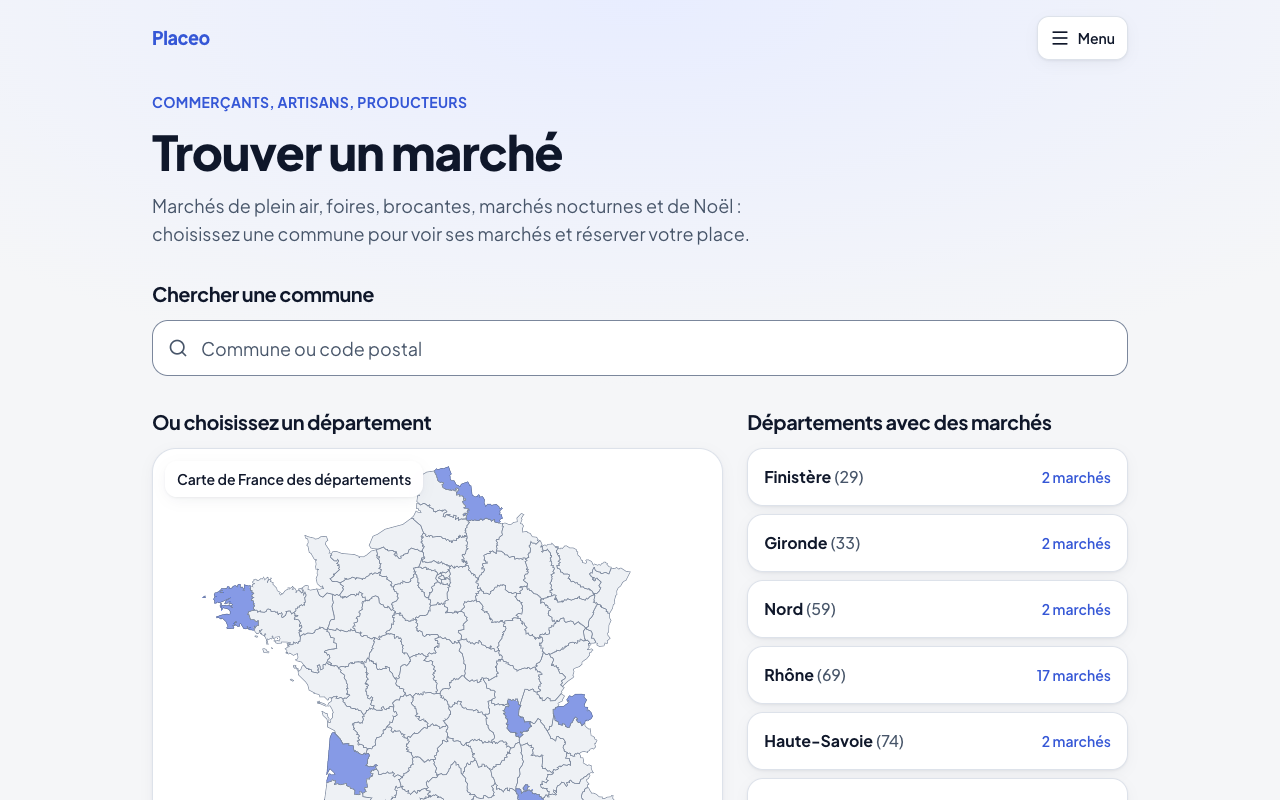Click the paragraph starting "Marchés de plein air"

pos(451,220)
